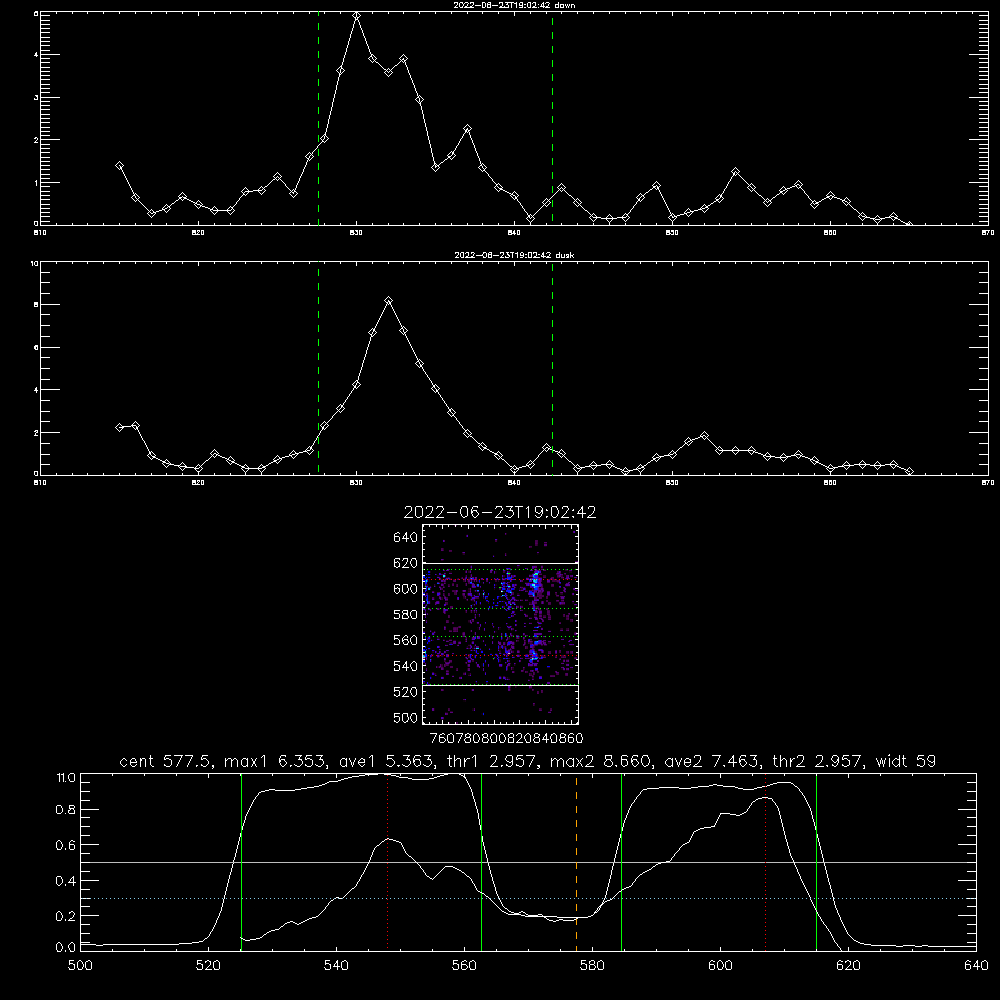Click the 'widt 59' value
1000x1000 pixels.
[906, 761]
